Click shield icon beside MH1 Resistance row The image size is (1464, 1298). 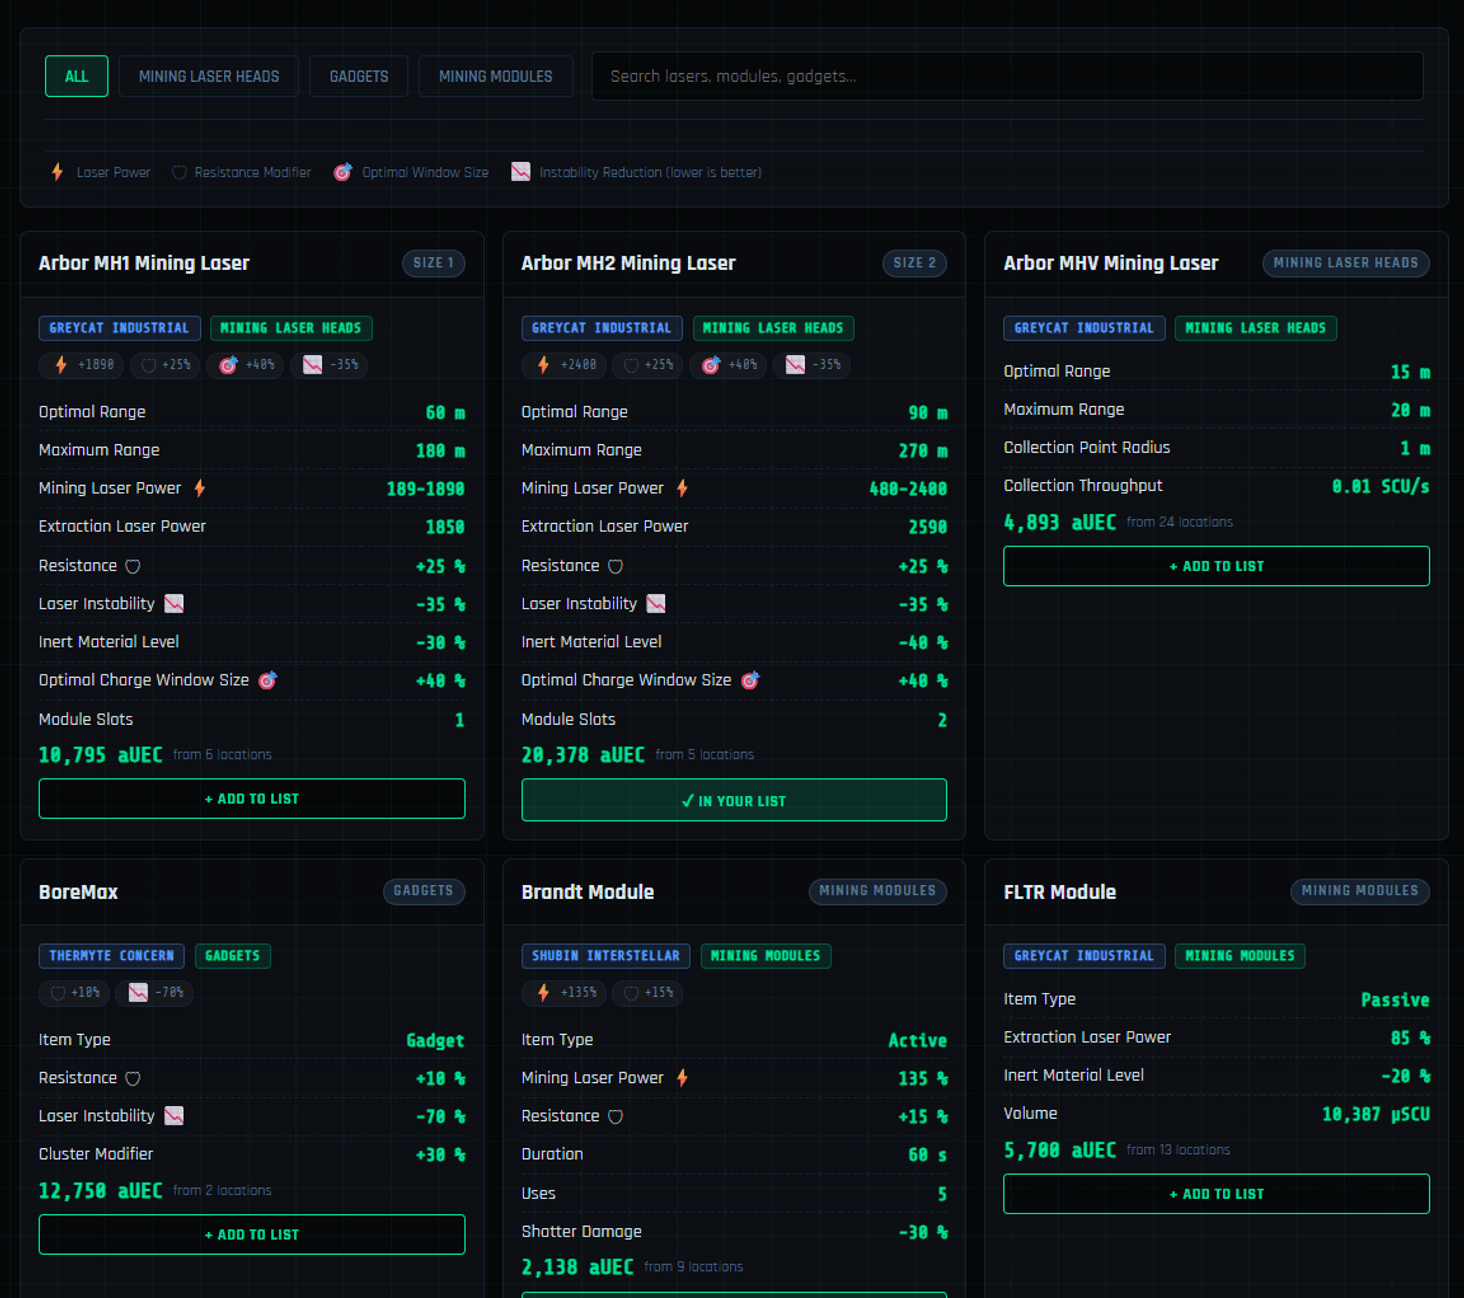tap(133, 566)
